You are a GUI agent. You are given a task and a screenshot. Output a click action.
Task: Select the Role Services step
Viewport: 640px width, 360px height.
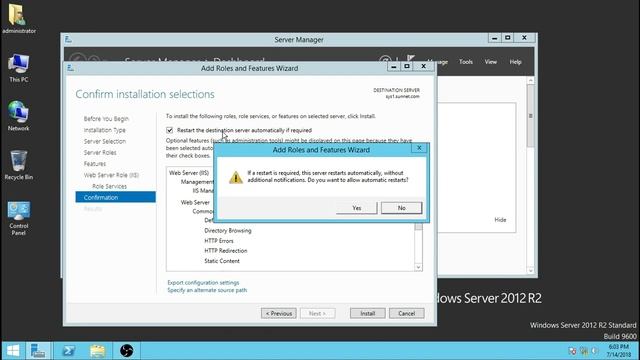pos(109,186)
